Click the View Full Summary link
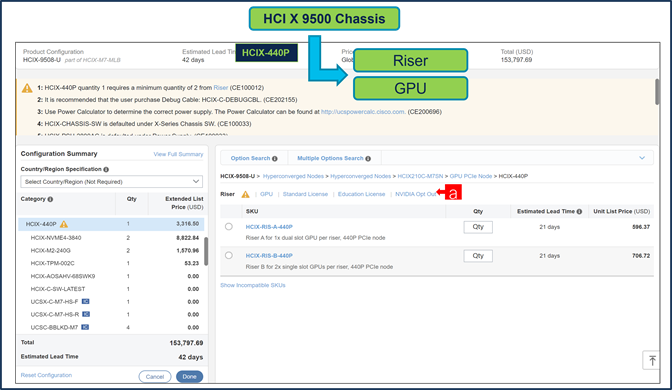Viewport: 672px width, 390px height. click(178, 154)
